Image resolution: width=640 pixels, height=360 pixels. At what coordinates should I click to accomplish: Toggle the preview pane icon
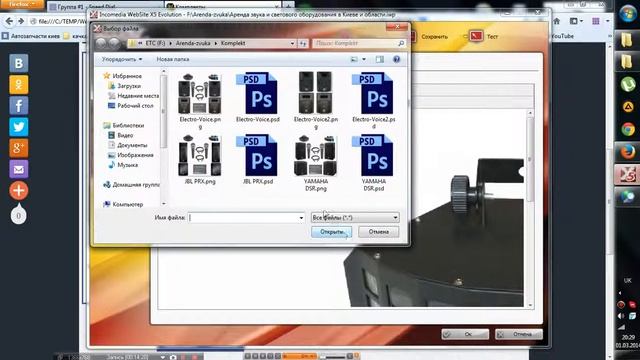pos(380,60)
